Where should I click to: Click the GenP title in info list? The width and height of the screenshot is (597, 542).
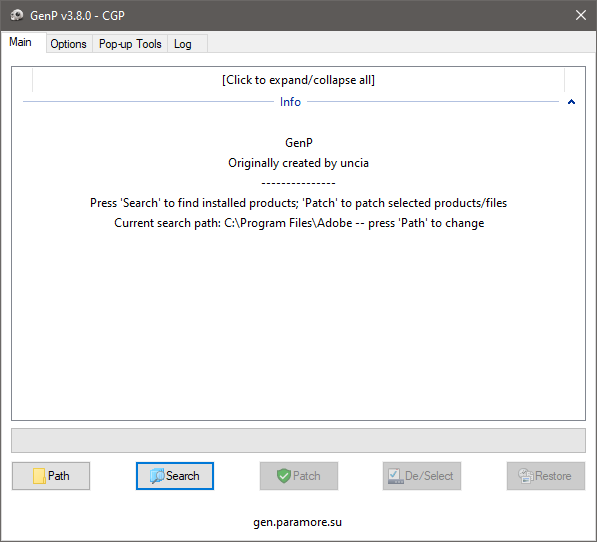click(299, 143)
